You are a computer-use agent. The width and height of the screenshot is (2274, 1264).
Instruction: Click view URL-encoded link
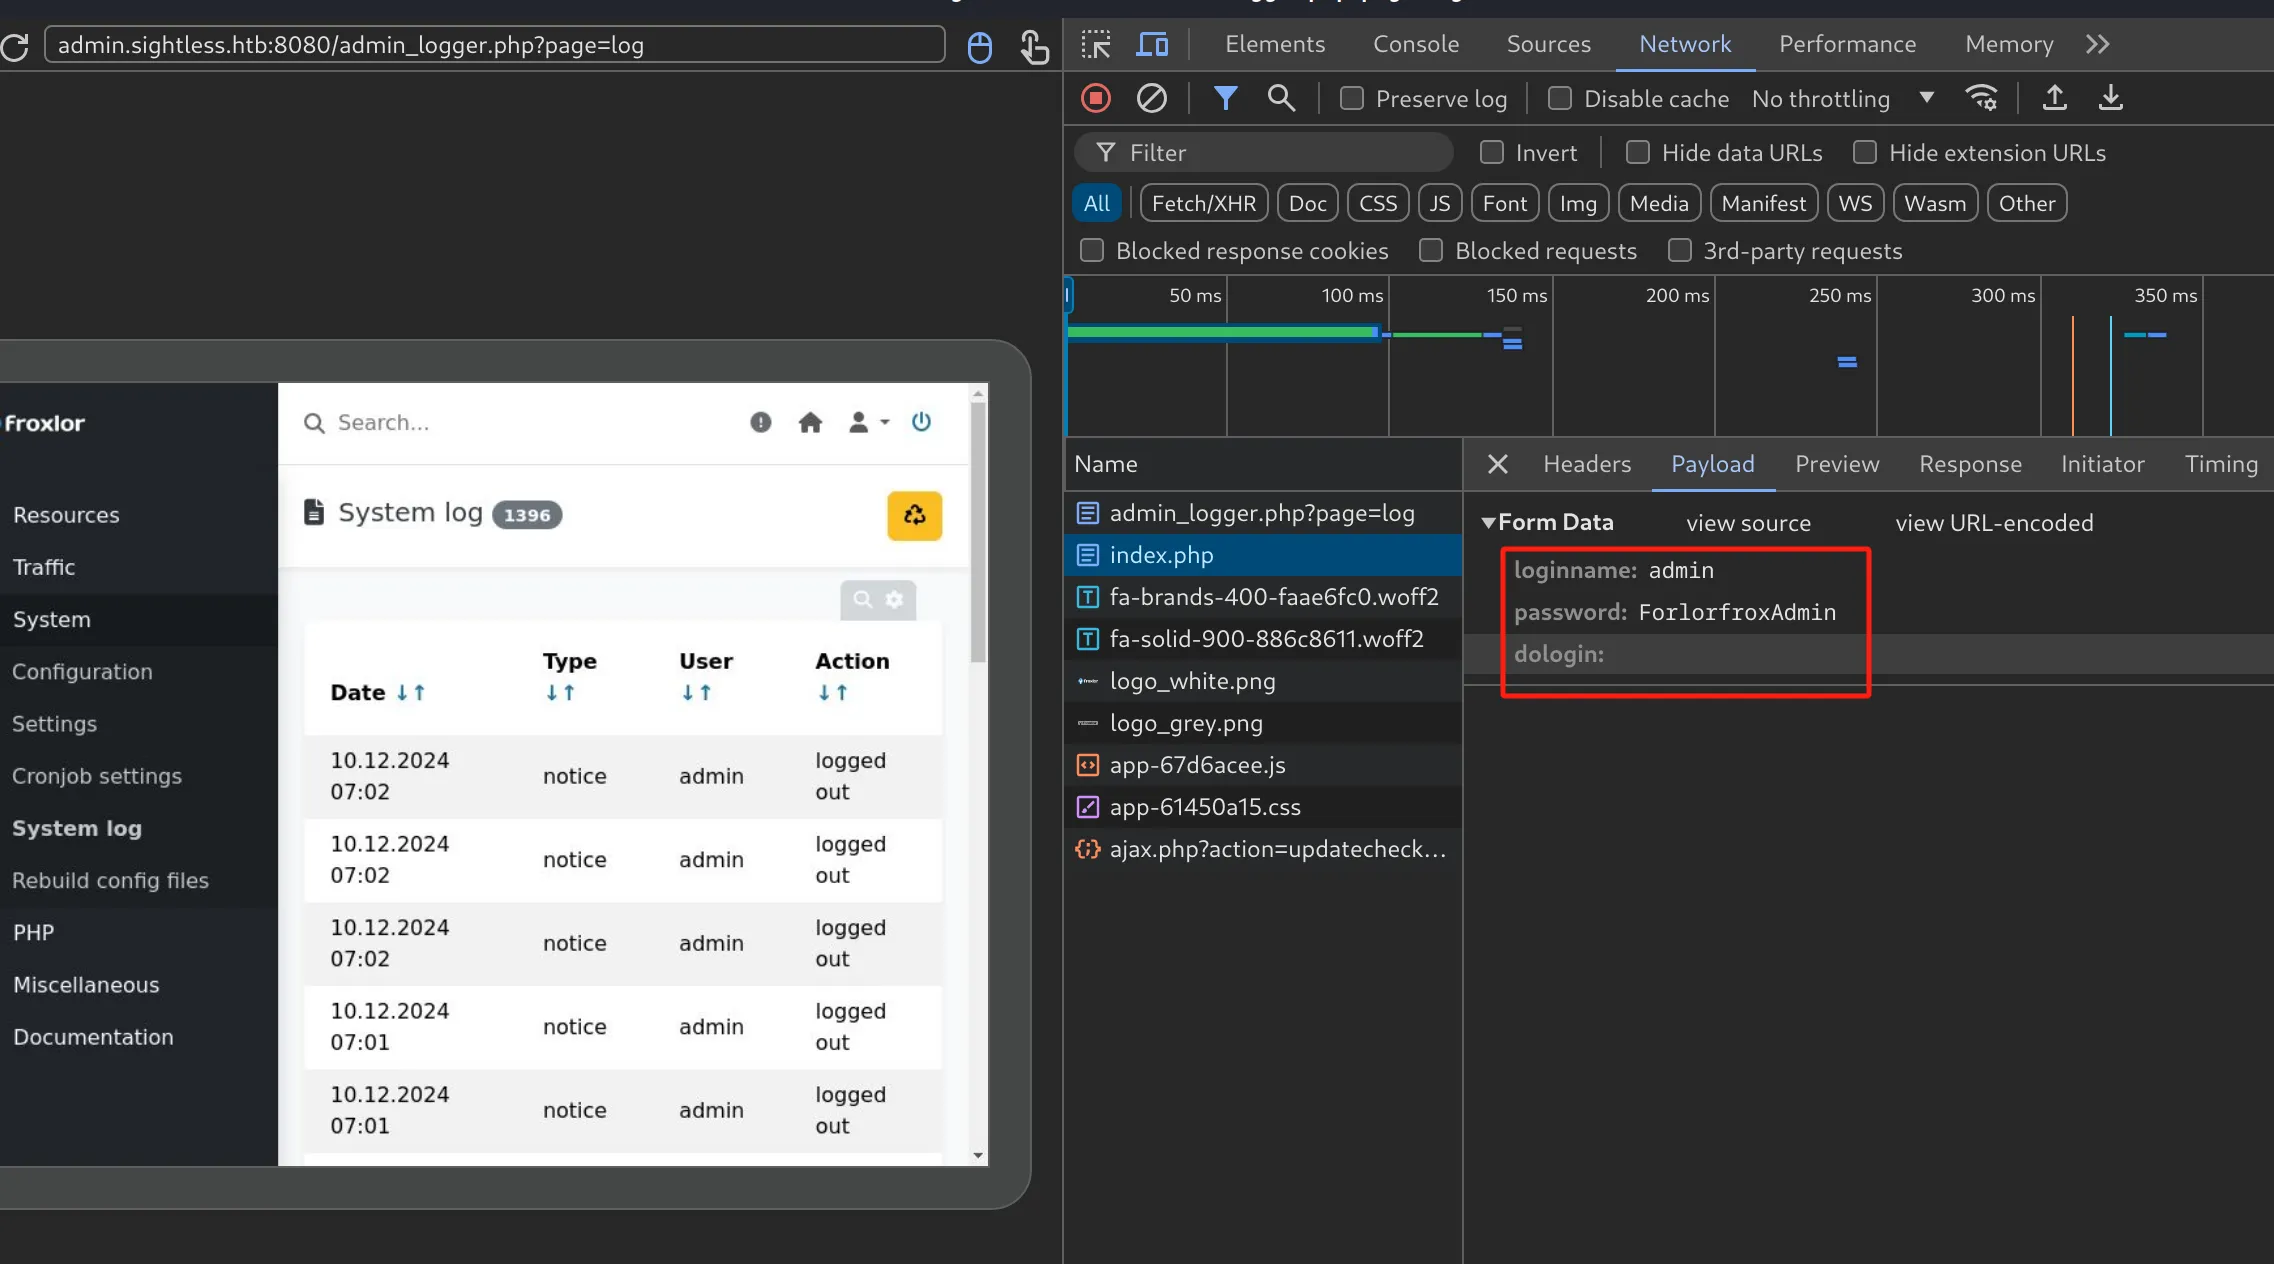[1993, 522]
